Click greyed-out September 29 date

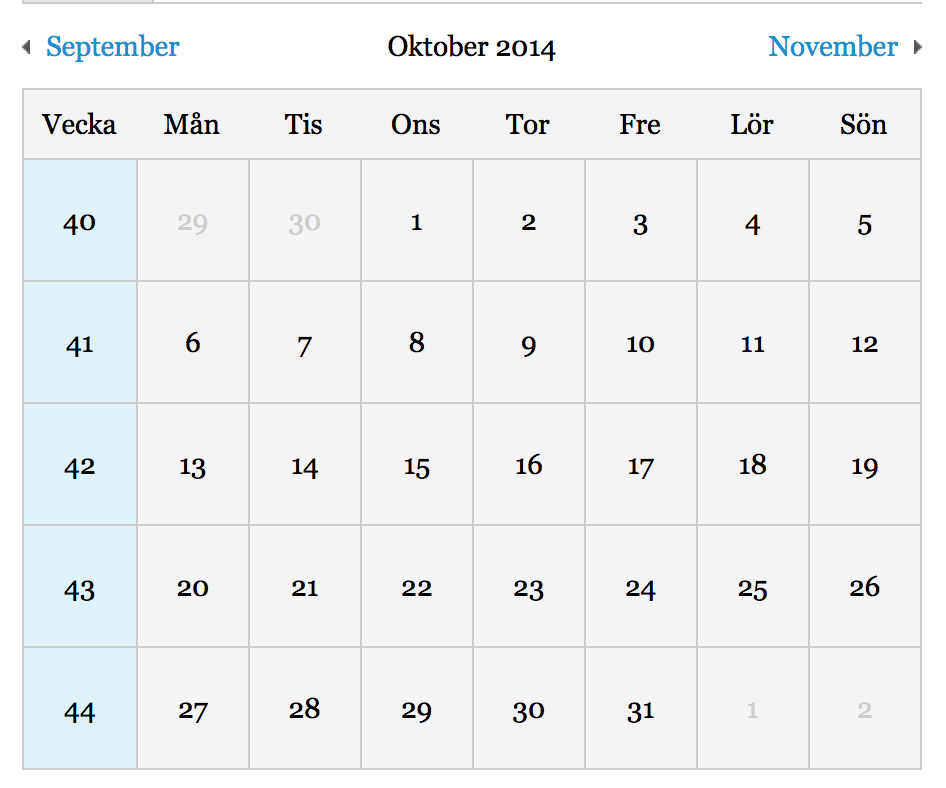pos(193,220)
